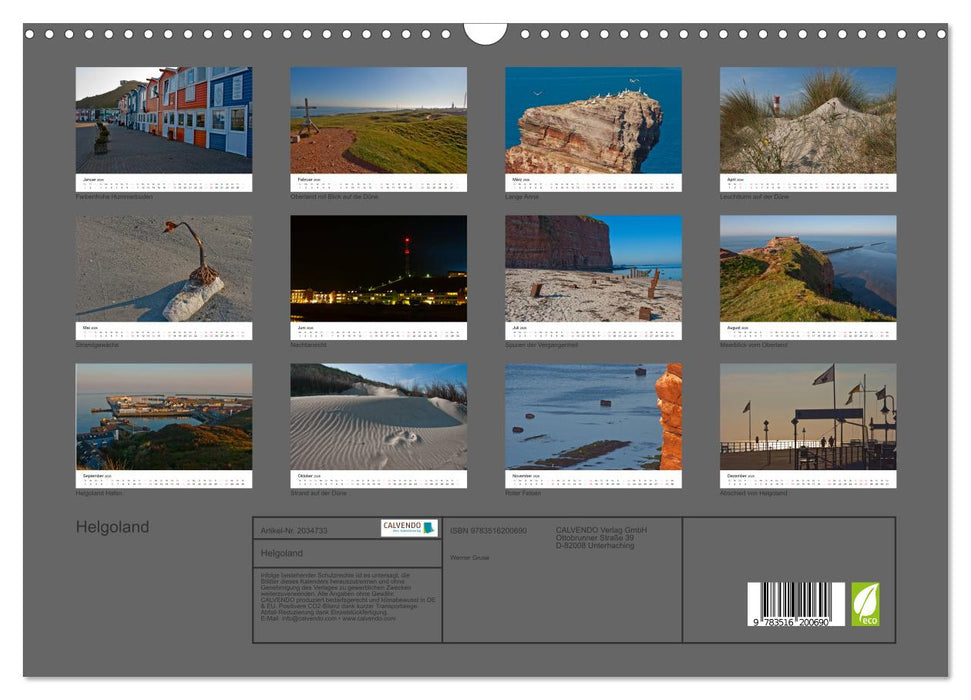The image size is (971, 700).
Task: Click the info@calvendo.com email address
Action: (x=309, y=618)
